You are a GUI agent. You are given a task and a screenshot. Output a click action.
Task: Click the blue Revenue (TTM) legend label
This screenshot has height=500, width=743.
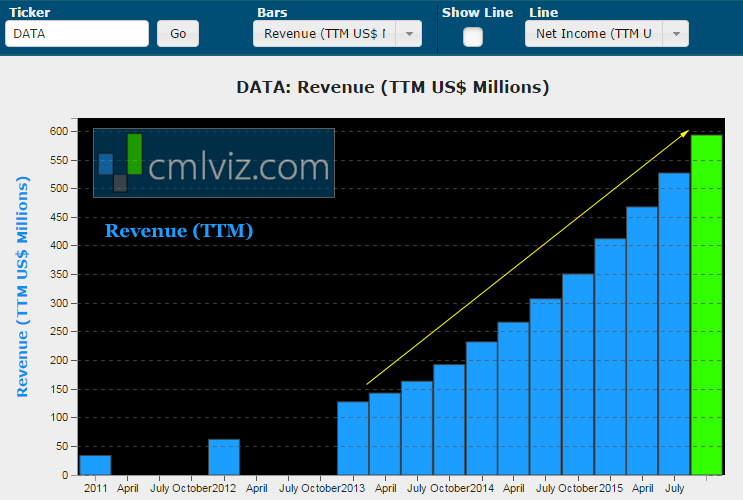(179, 231)
